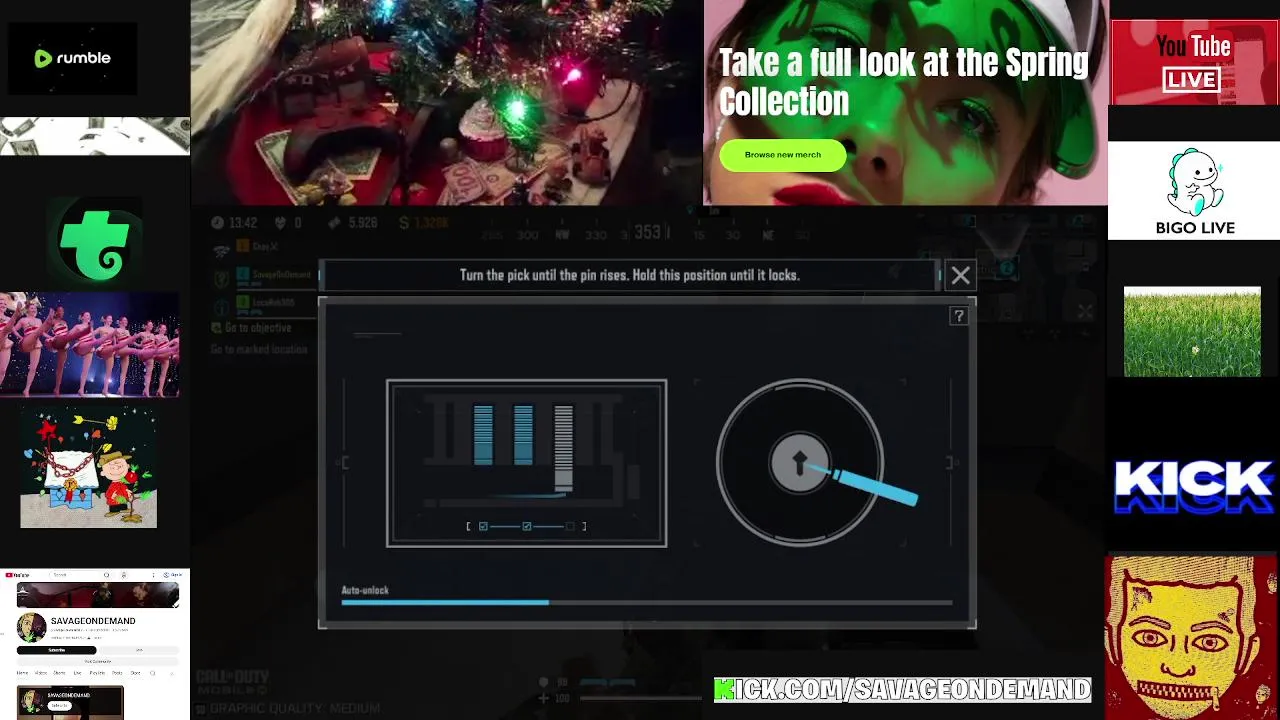Click the blue lock pick handle
Viewport: 1280px width, 720px height.
(876, 486)
